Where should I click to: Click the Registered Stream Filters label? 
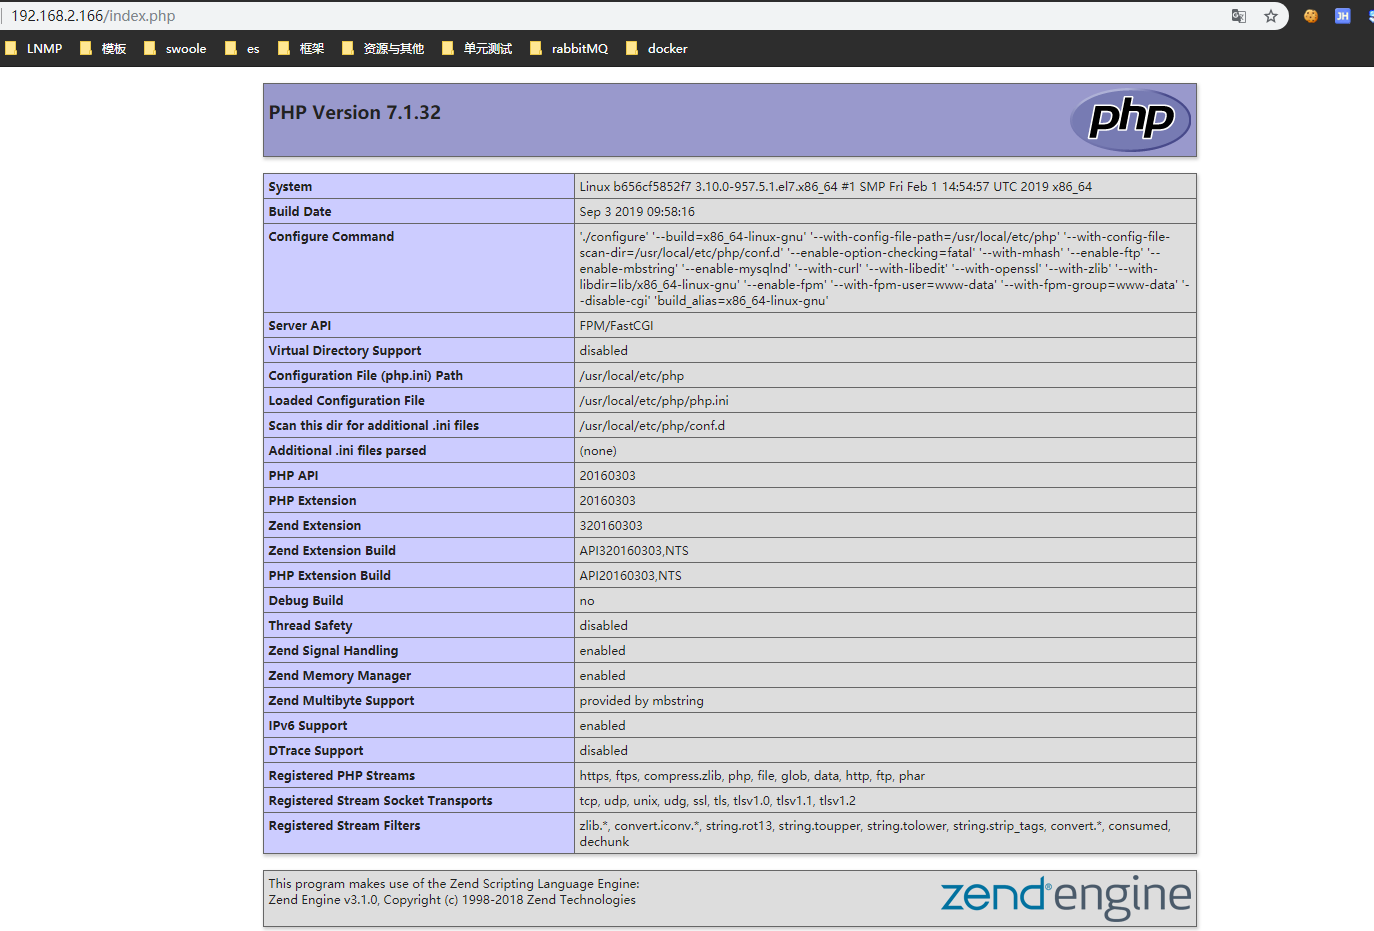tap(344, 826)
